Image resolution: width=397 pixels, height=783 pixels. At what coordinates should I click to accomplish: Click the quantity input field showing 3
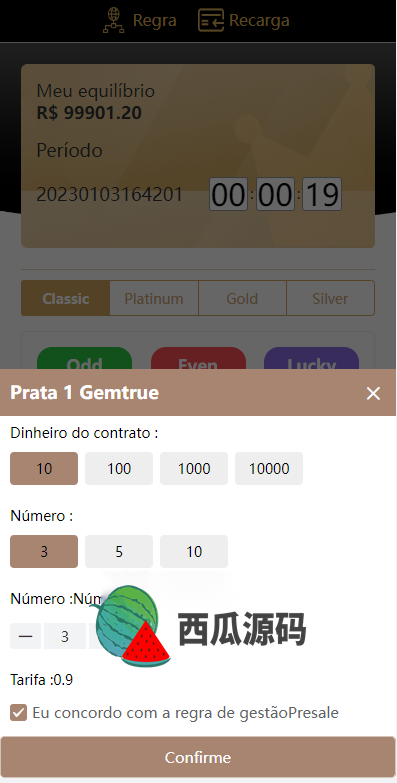(x=64, y=636)
